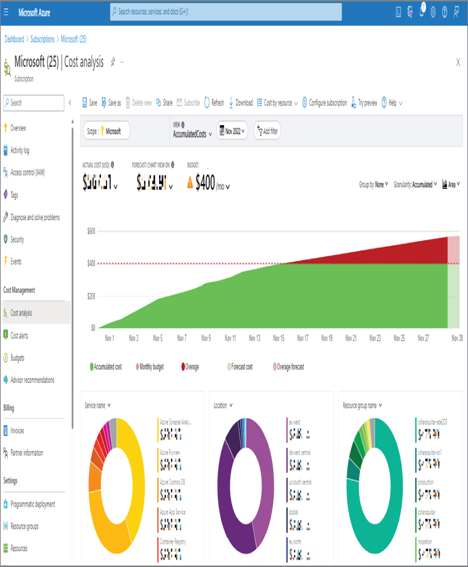Toggle the Accumulated cost legend item
Screen dimensions: 468x567
[106, 367]
